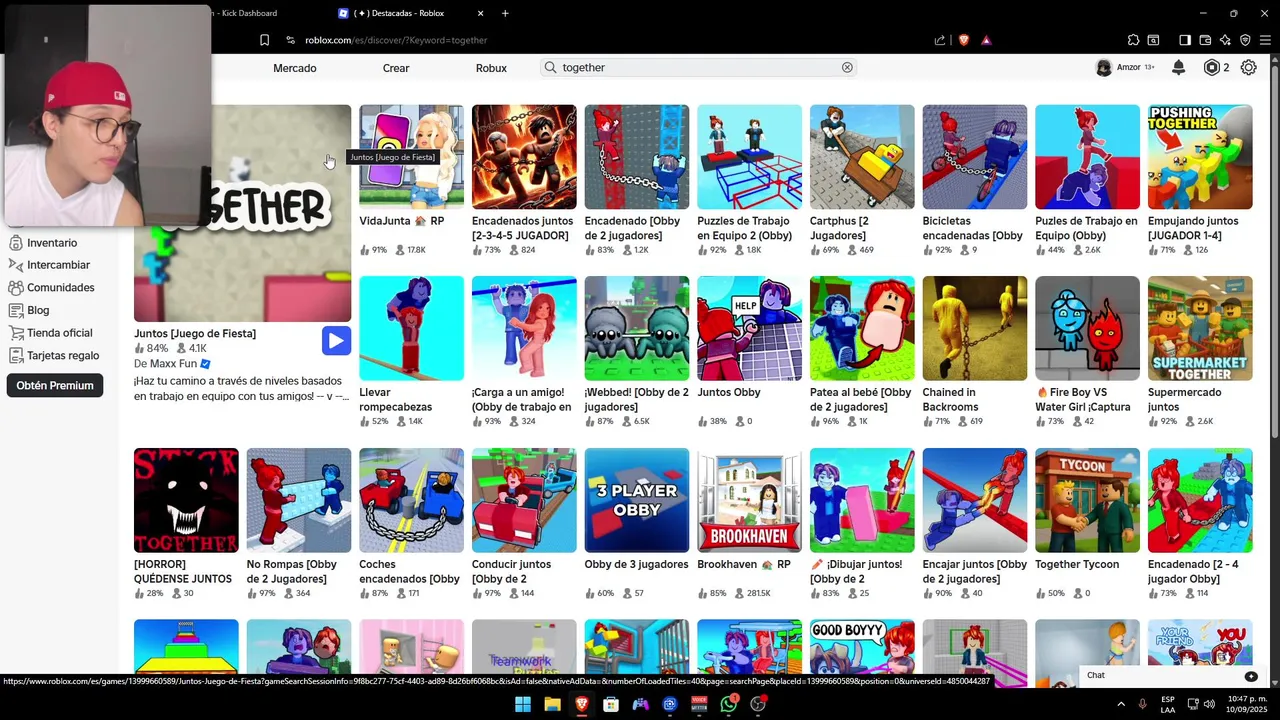Screen dimensions: 1280x720
Task: Open a new browser tab
Action: tap(505, 13)
